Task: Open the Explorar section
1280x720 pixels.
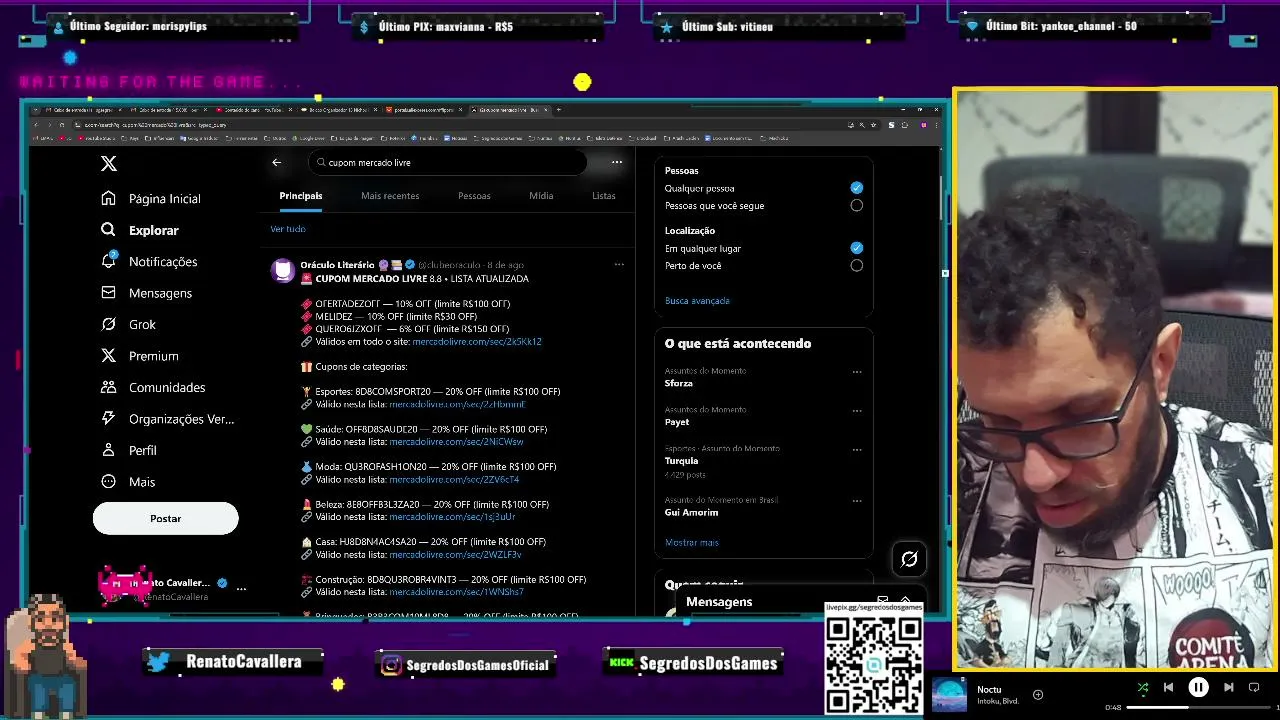Action: (140, 230)
